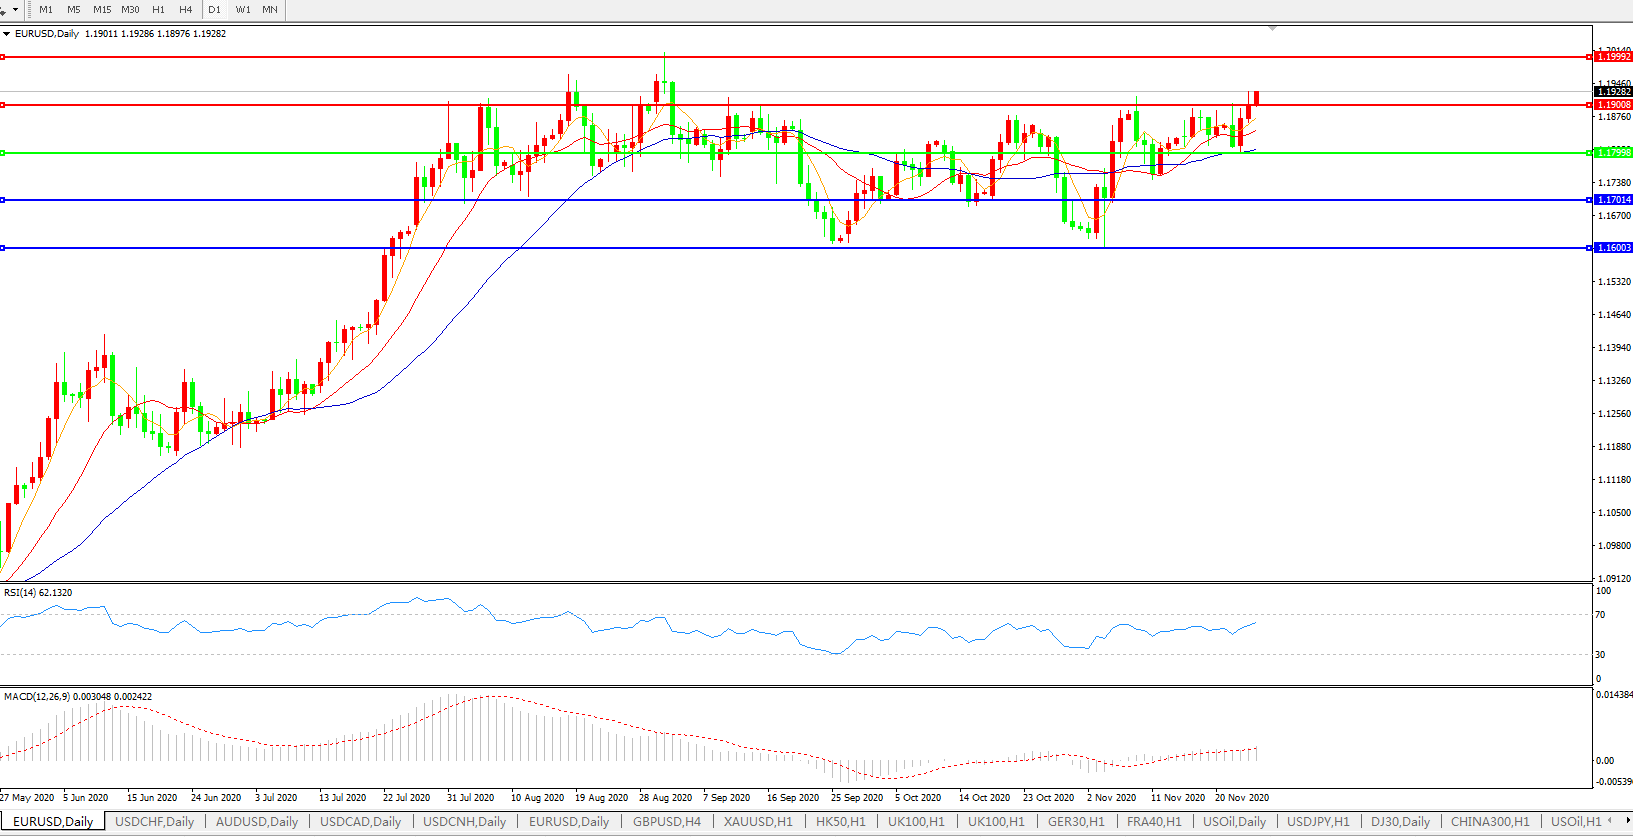The width and height of the screenshot is (1633, 837).
Task: Open the toolbar dropdown arrow at top-left
Action: (x=15, y=10)
